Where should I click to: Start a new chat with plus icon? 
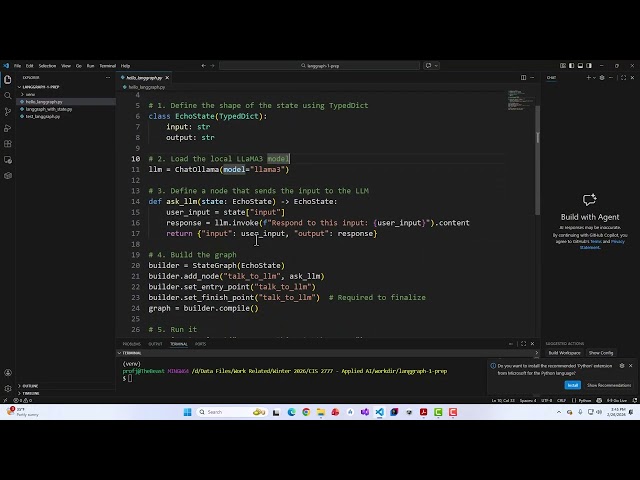point(588,78)
